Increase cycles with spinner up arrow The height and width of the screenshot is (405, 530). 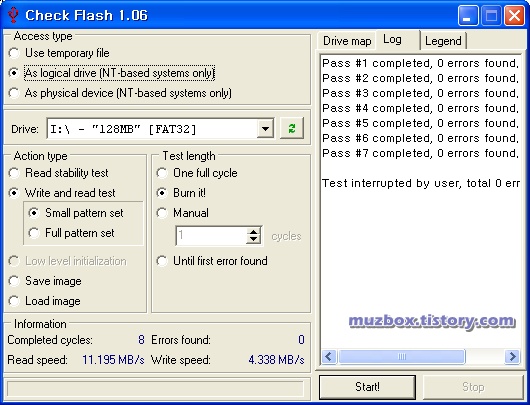point(254,232)
